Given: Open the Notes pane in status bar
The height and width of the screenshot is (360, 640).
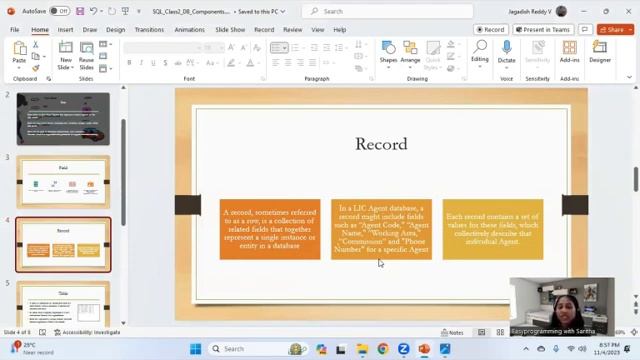Looking at the screenshot, I should tap(452, 333).
